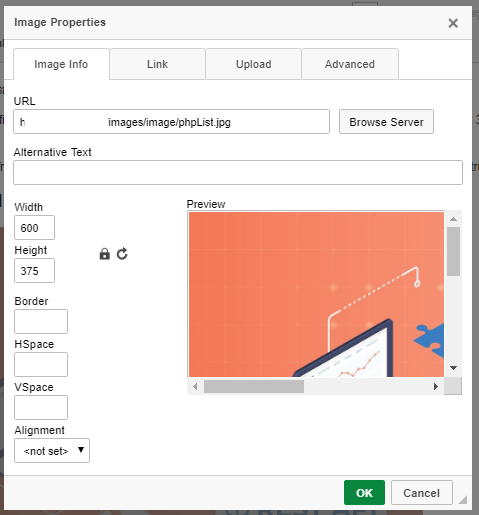The image size is (479, 515).
Task: Click into the Border input field
Action: [41, 321]
